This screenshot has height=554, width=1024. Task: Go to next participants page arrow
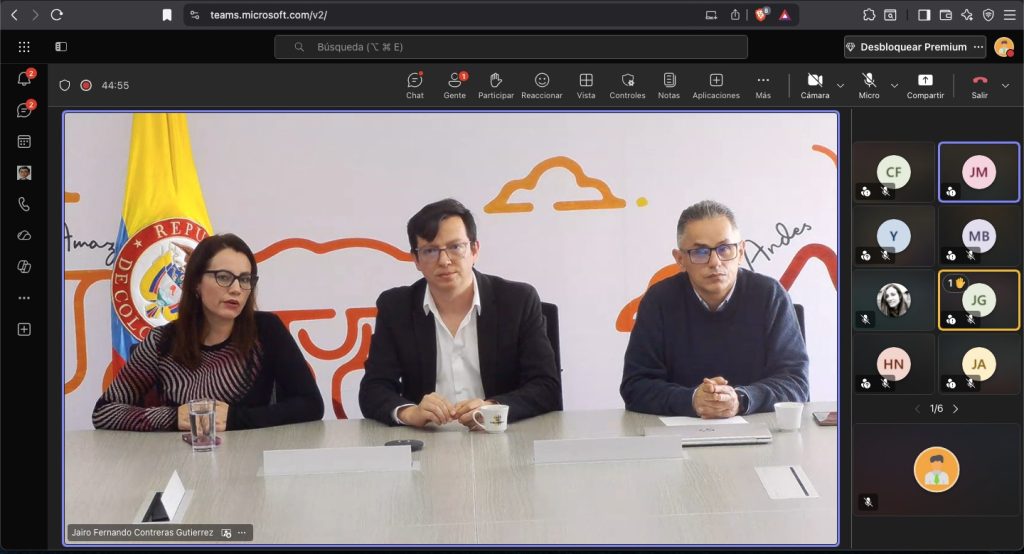tap(955, 409)
